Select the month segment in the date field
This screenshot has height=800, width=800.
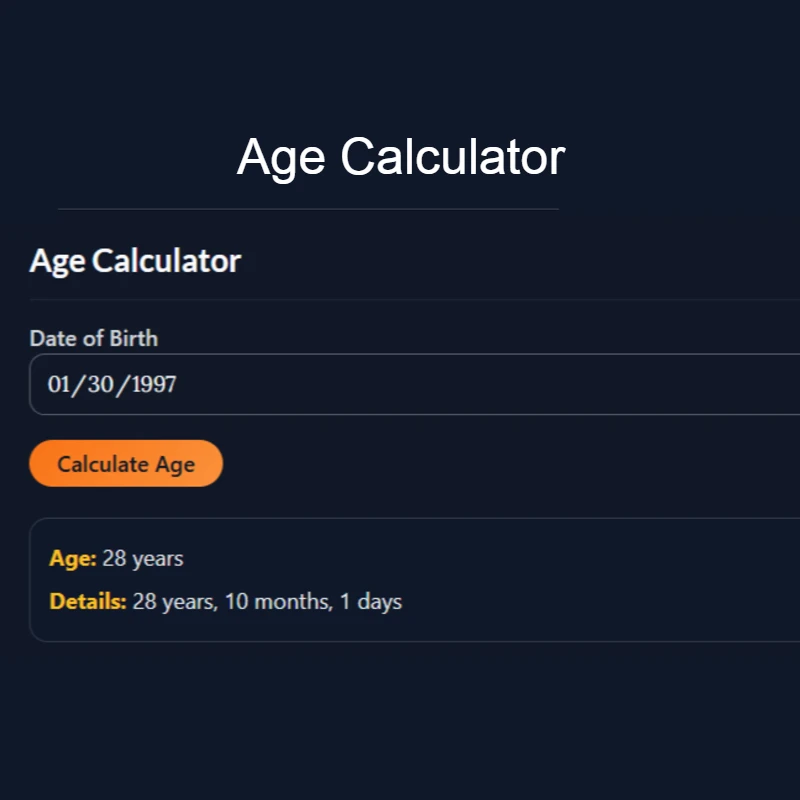pyautogui.click(x=62, y=384)
